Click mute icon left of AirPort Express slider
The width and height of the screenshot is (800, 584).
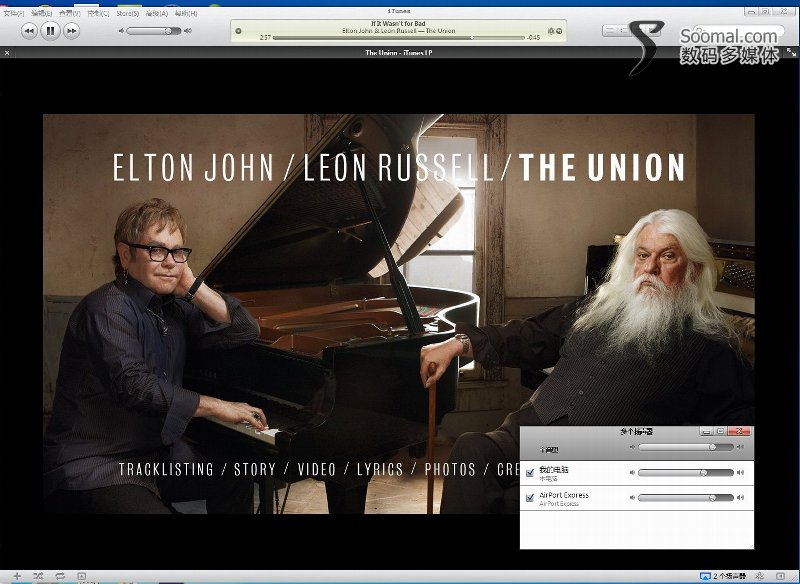633,497
